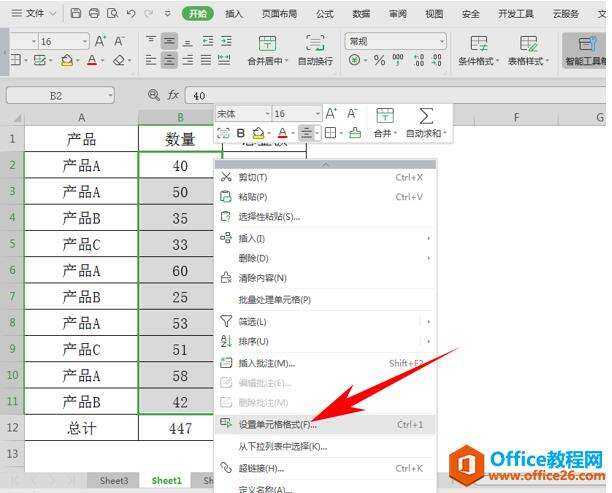Toggle top vertical alignment in ribbon

coord(151,41)
